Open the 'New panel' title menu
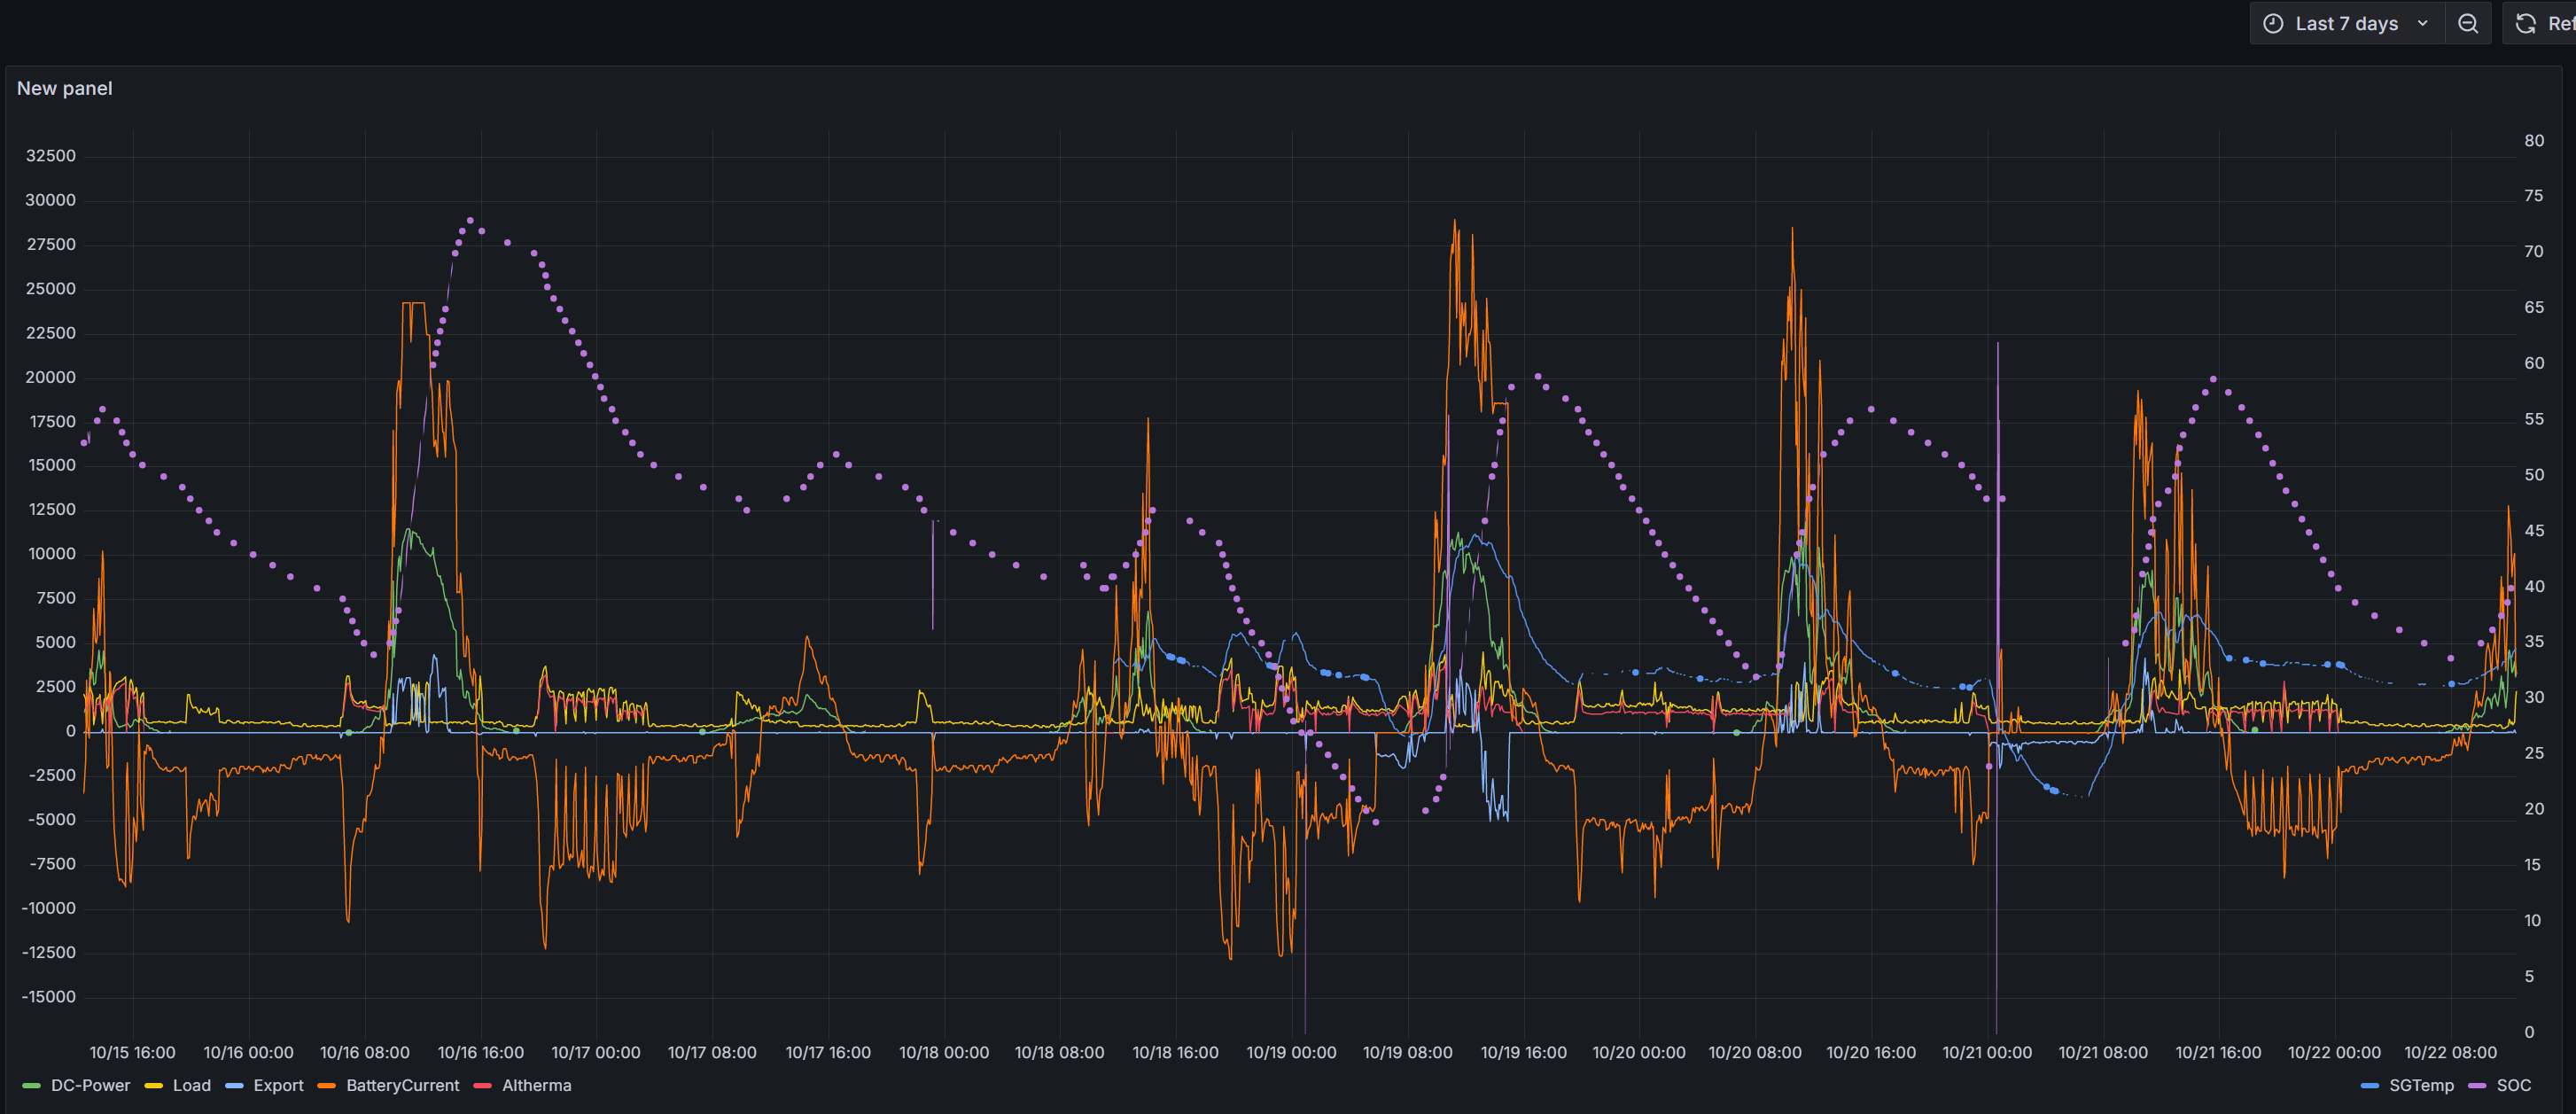The width and height of the screenshot is (2576, 1114). coord(65,88)
